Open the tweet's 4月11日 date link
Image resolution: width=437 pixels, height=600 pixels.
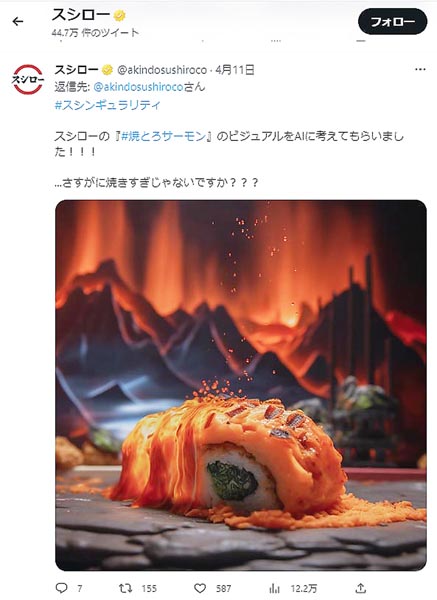coord(235,70)
